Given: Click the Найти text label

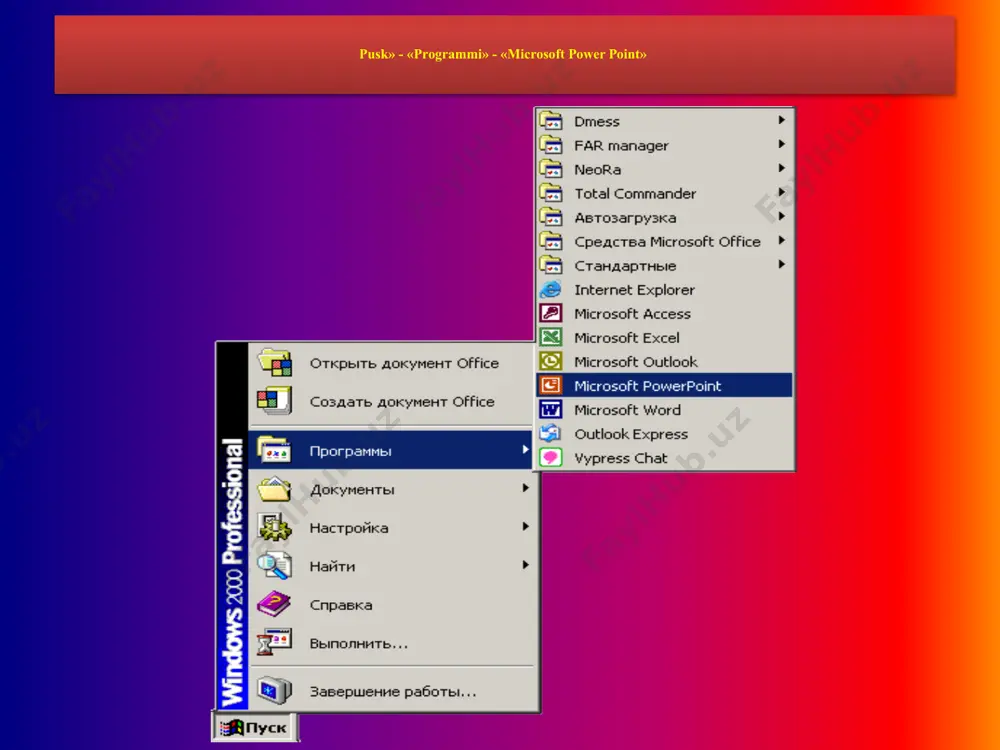Looking at the screenshot, I should pos(332,566).
